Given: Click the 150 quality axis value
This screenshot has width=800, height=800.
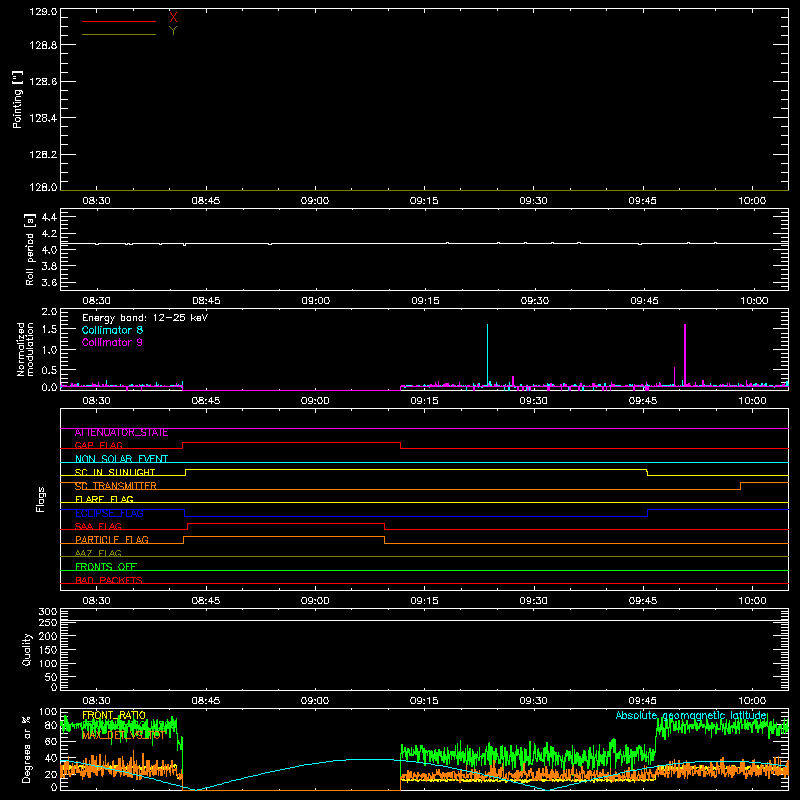Looking at the screenshot, I should 47,650.
